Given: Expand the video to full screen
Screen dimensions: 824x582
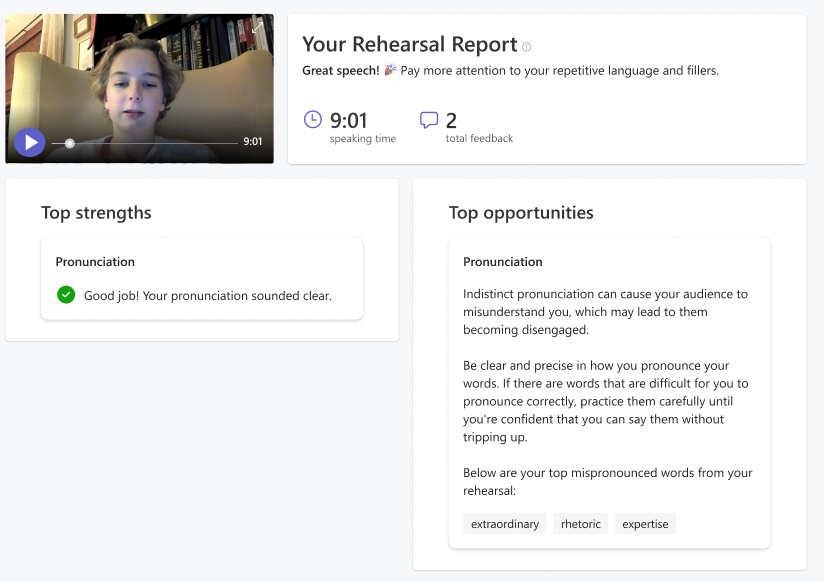Looking at the screenshot, I should tap(257, 28).
